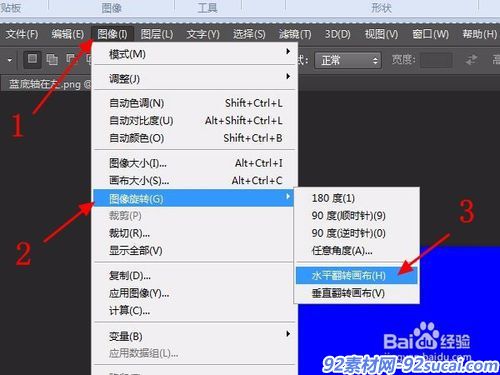
Task: Select 90 度(逆时针)(0) rotation
Action: point(357,233)
